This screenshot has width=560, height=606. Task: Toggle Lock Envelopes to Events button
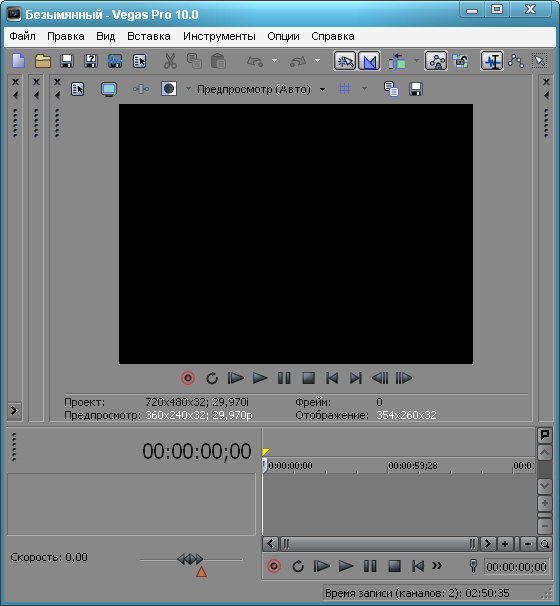coord(436,61)
